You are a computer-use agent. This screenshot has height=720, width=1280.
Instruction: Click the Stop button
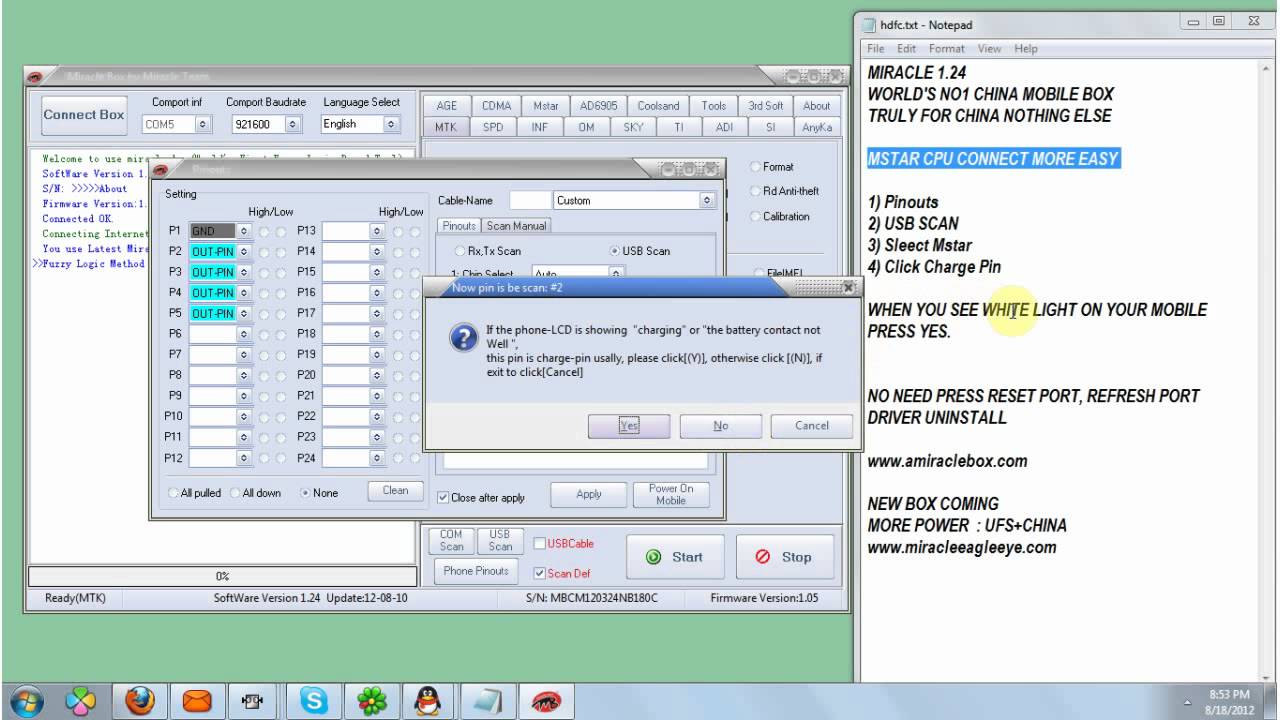(785, 557)
